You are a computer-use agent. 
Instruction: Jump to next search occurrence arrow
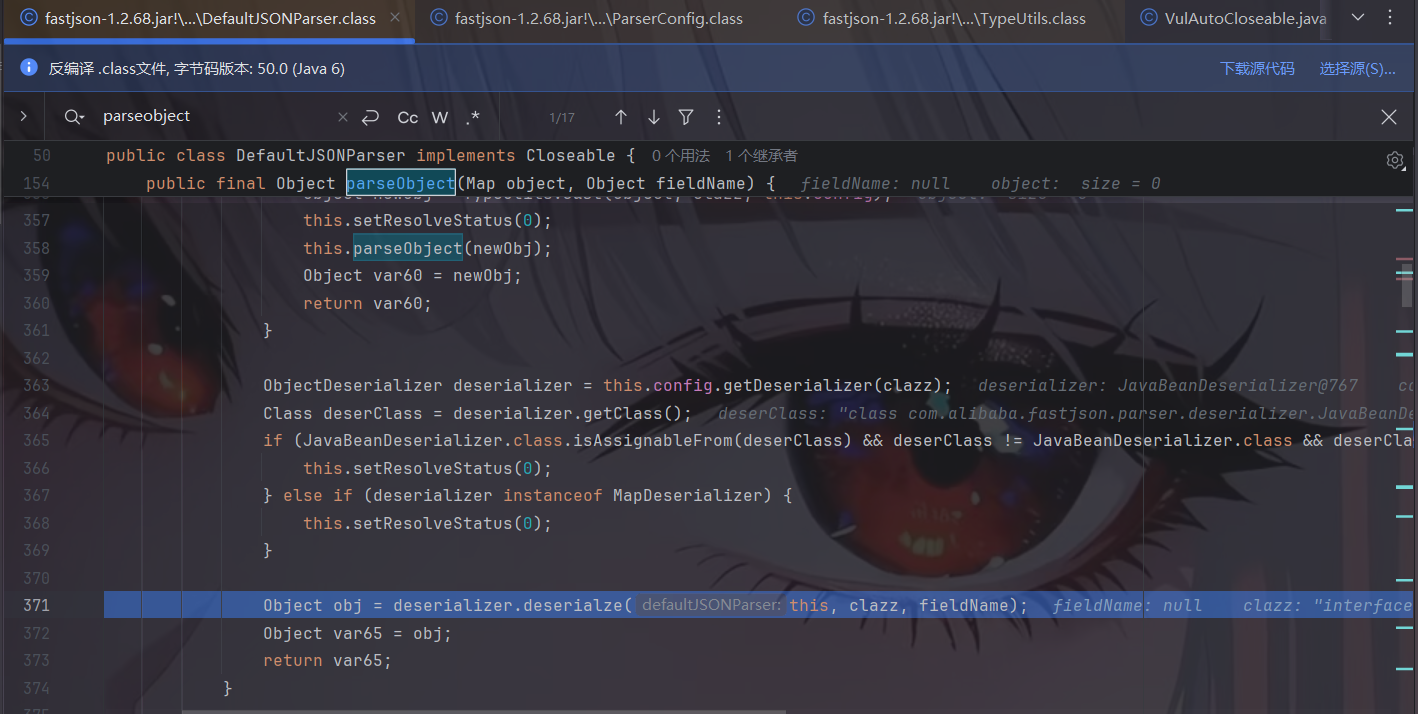653,117
